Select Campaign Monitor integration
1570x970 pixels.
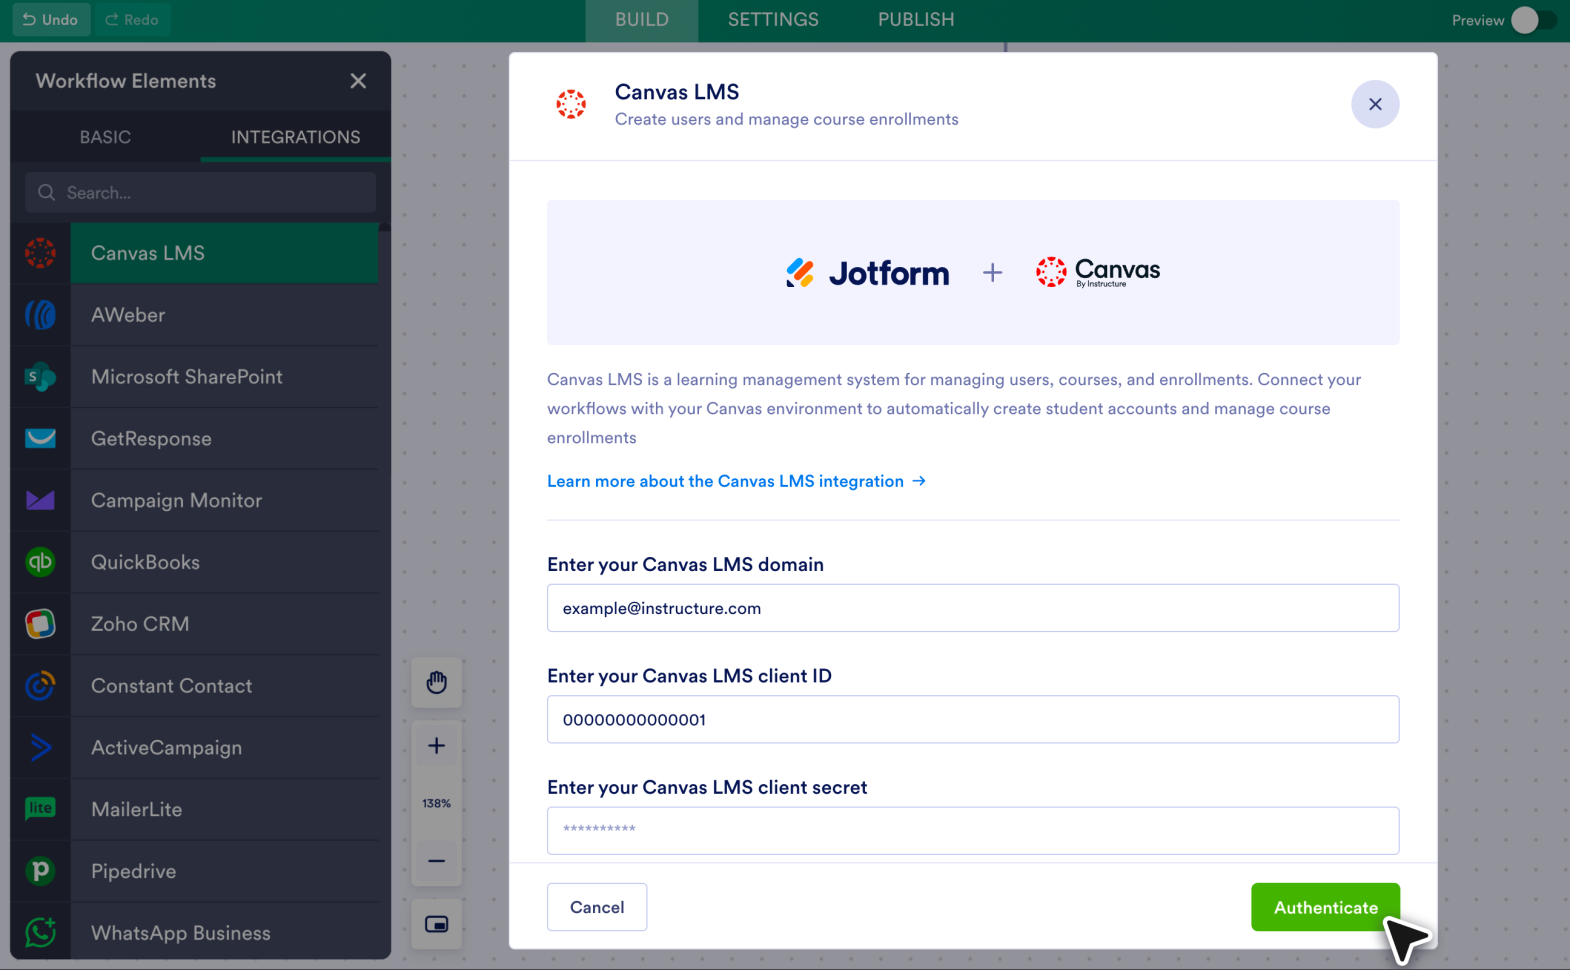point(224,500)
